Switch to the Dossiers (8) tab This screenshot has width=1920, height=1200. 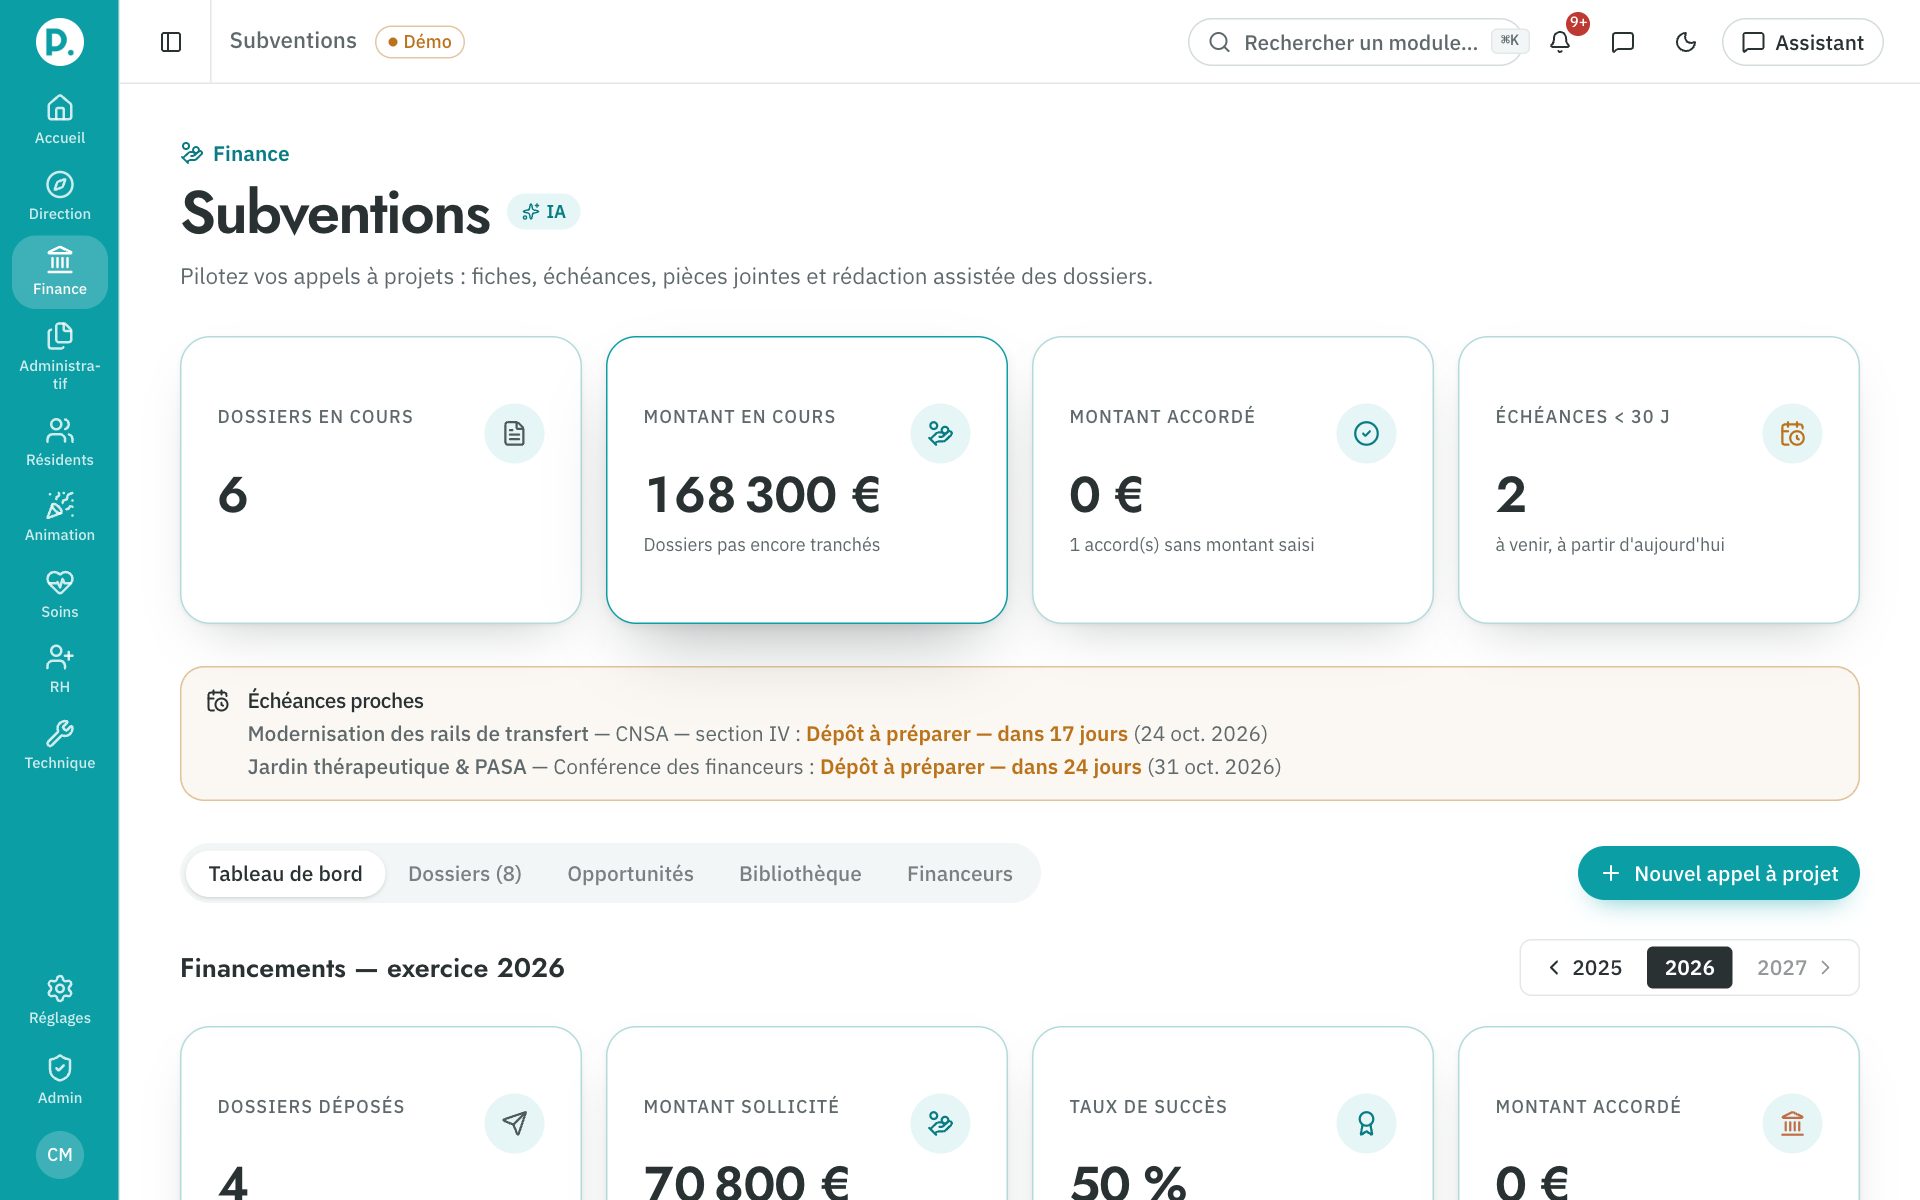coord(465,873)
